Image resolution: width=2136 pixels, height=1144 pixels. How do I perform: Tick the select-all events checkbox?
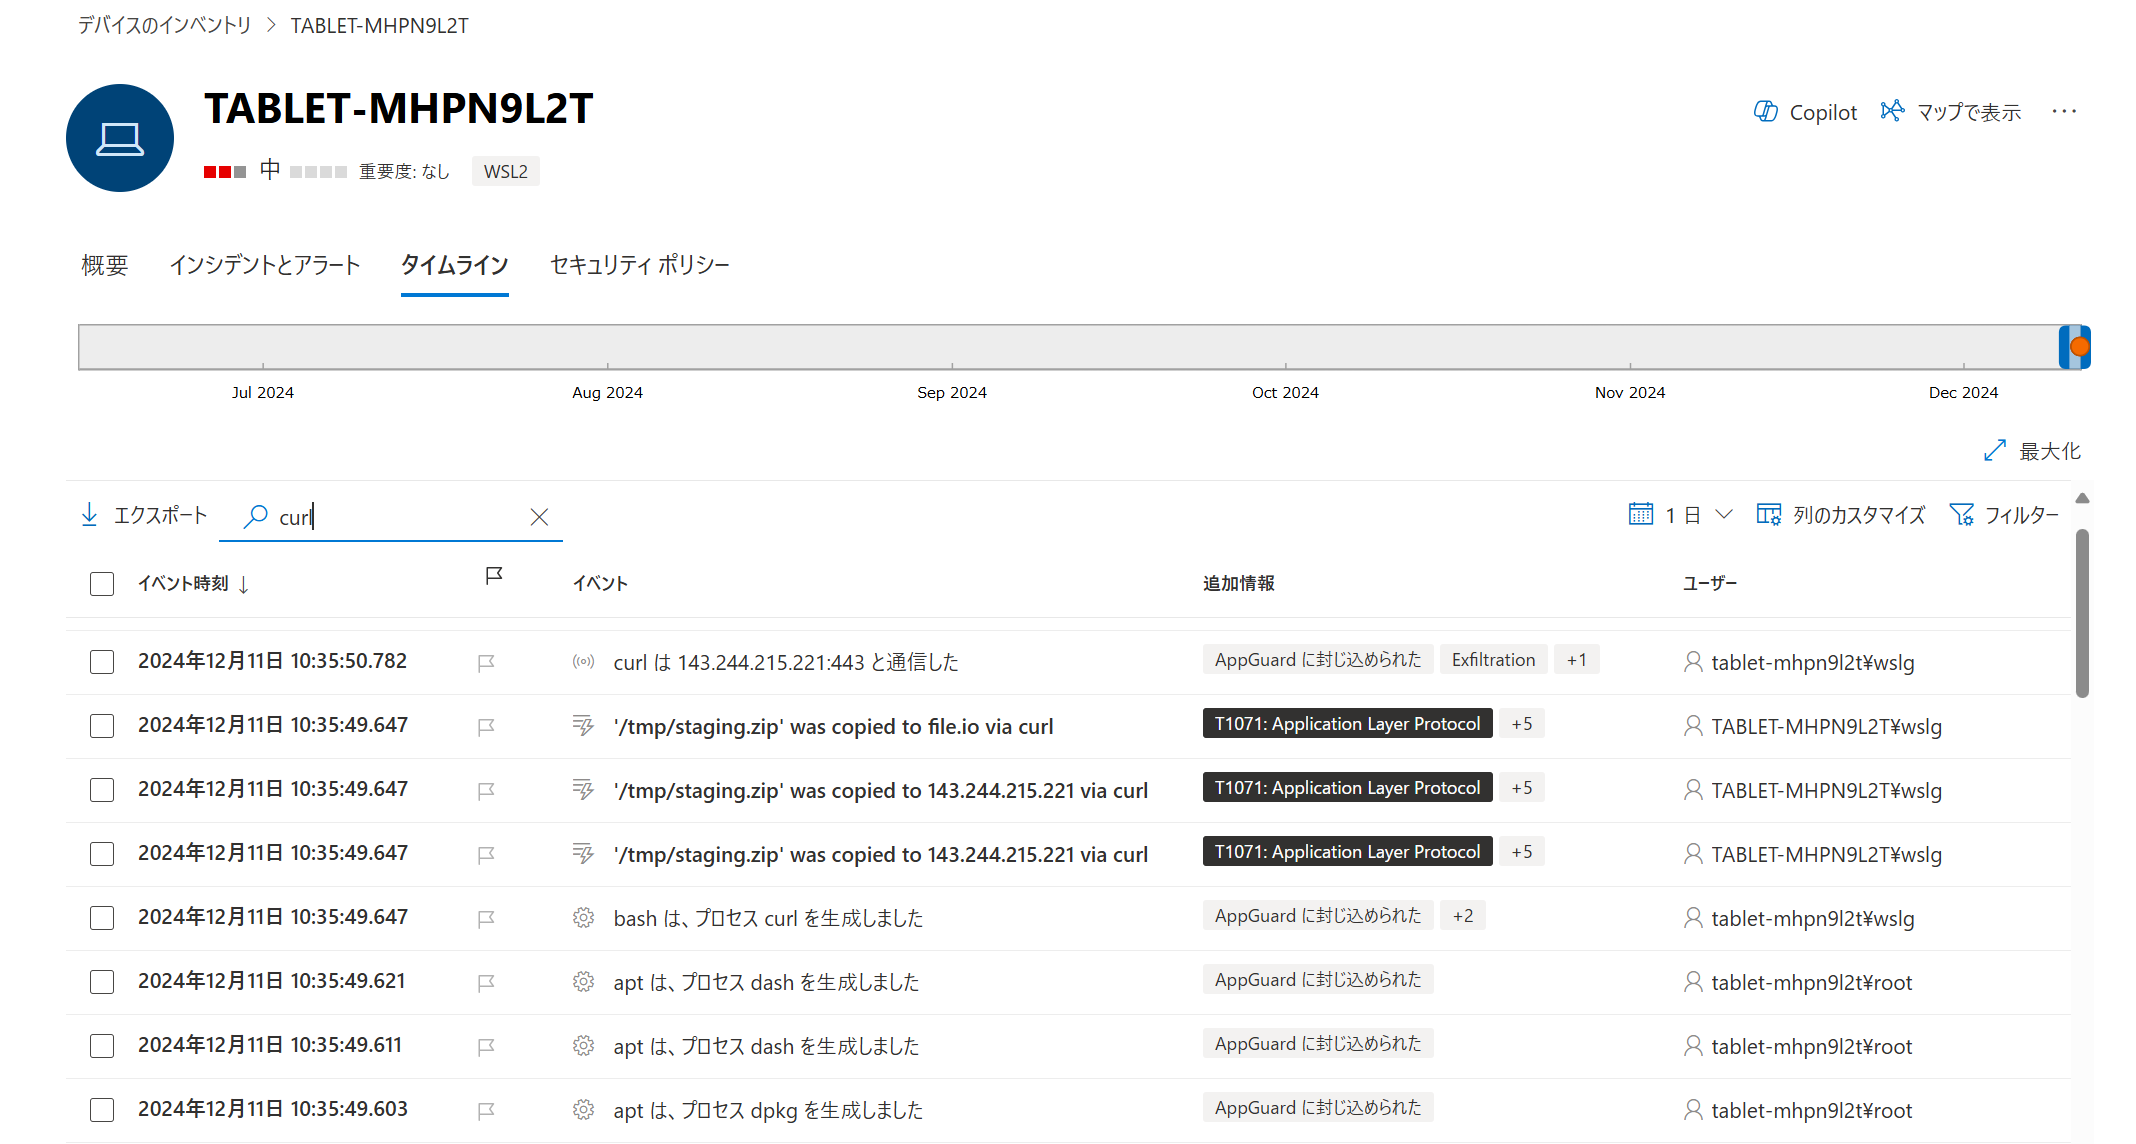(x=102, y=584)
